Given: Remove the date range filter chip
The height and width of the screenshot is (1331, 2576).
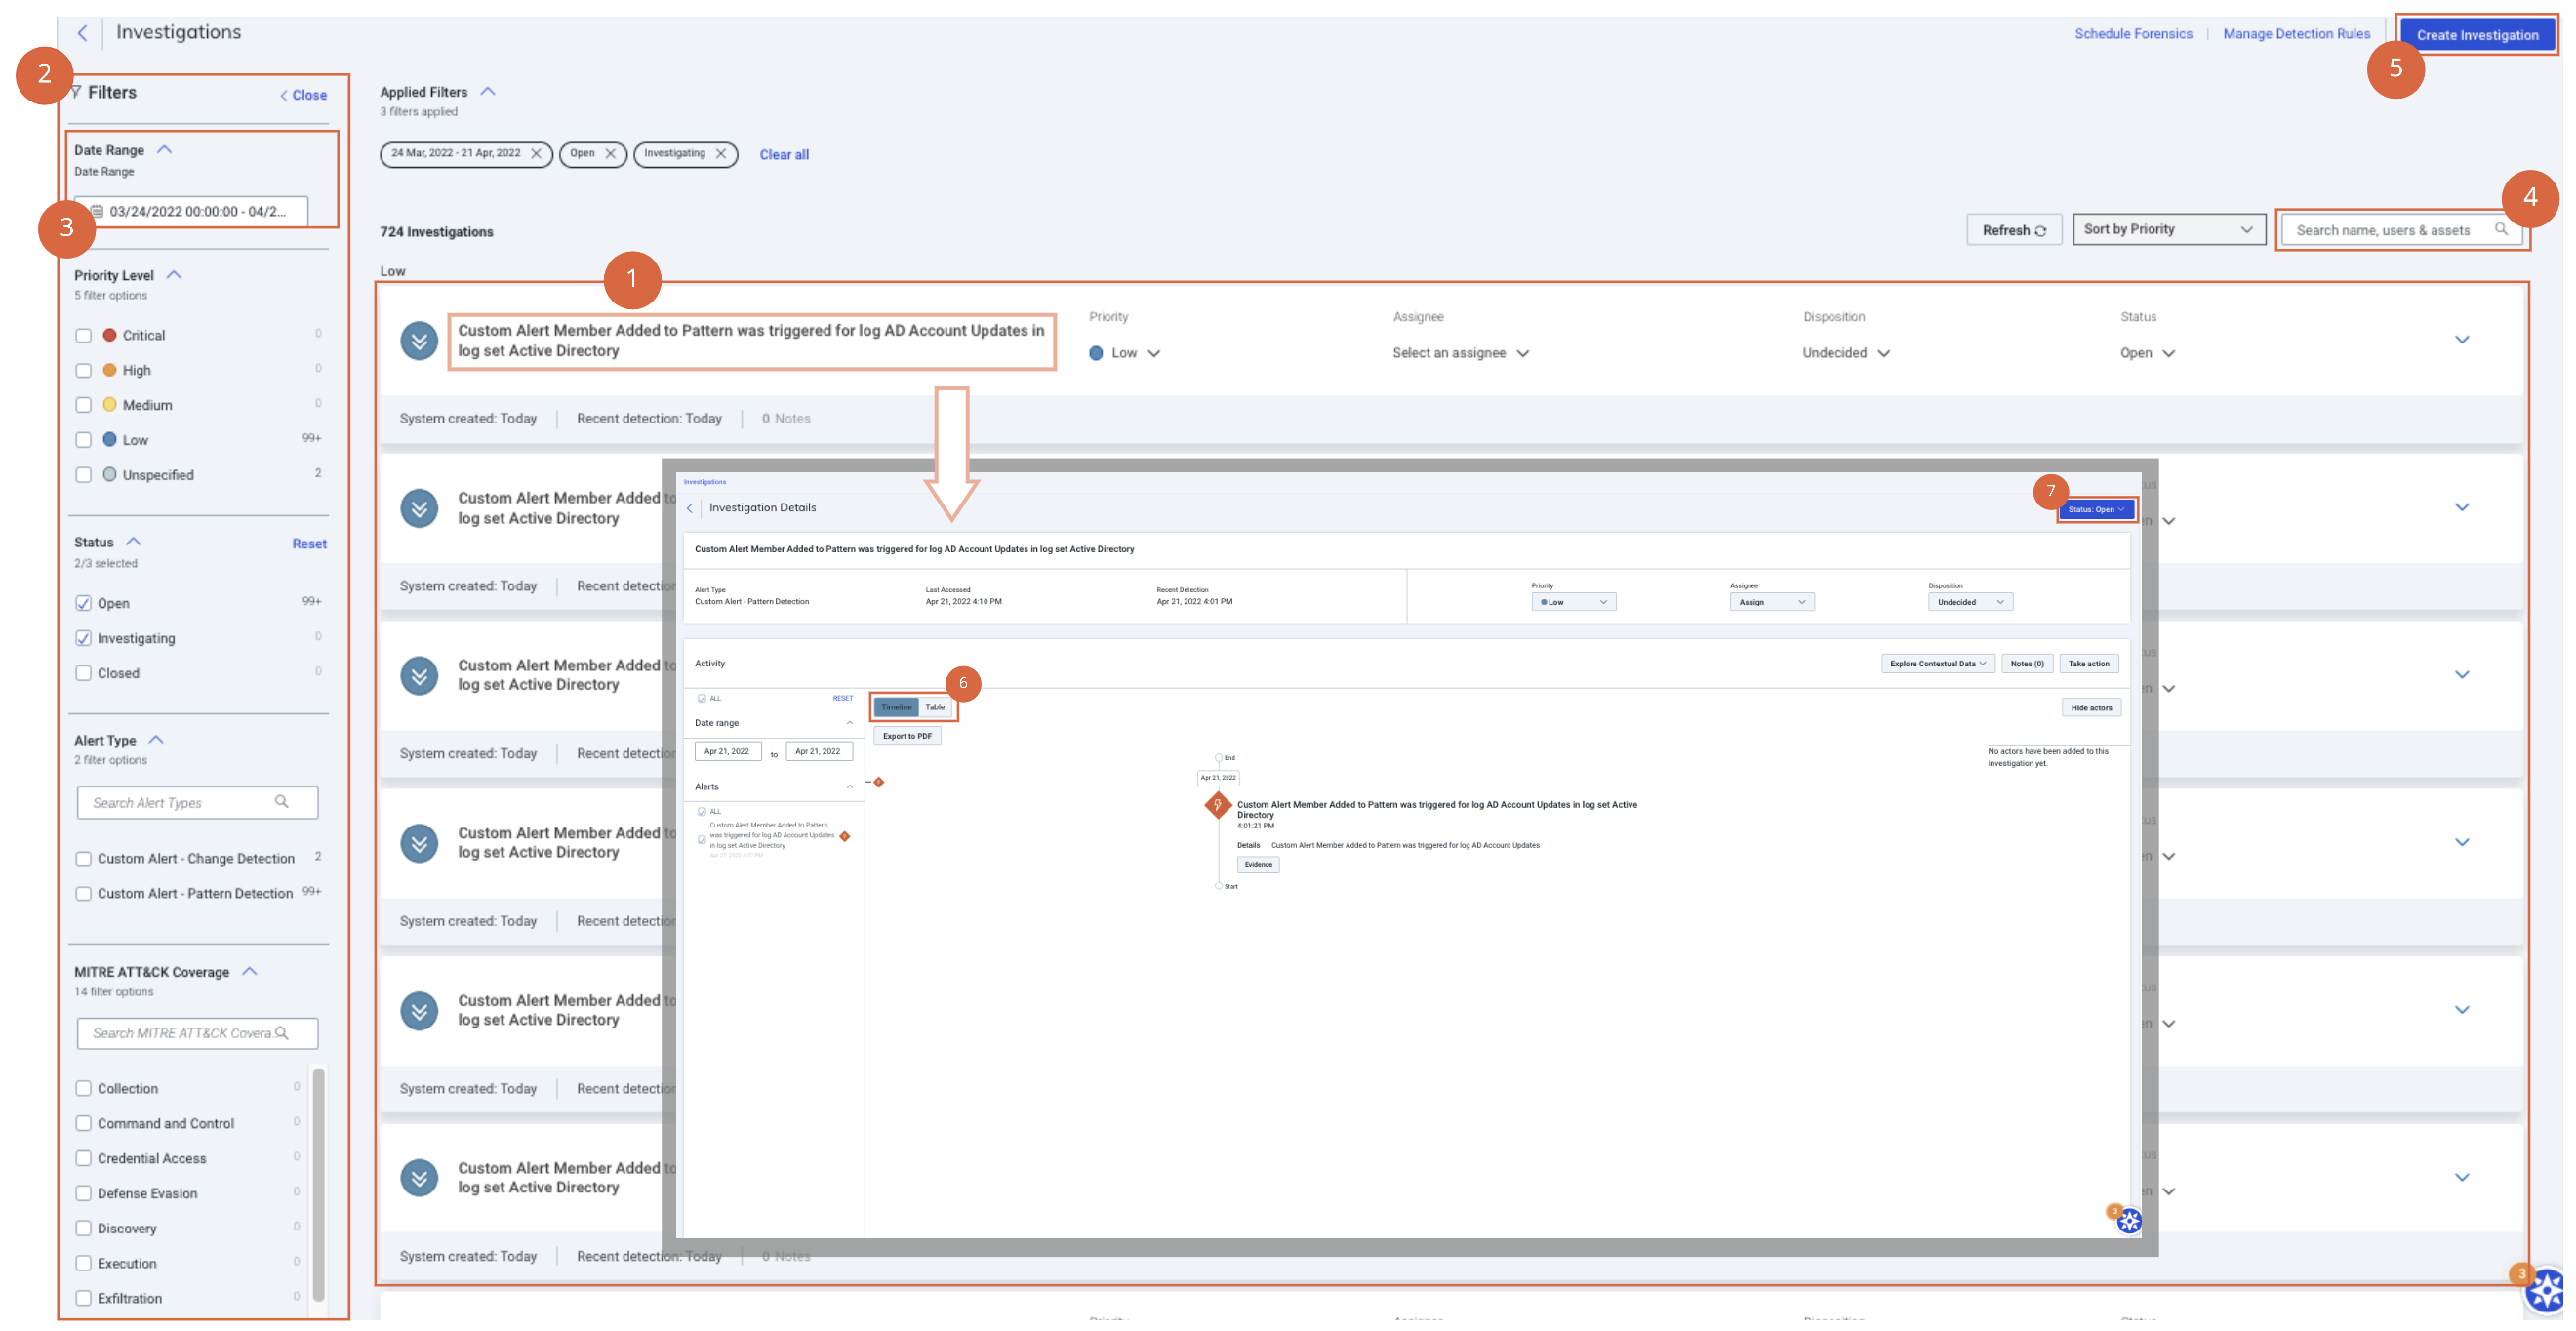Looking at the screenshot, I should [536, 154].
